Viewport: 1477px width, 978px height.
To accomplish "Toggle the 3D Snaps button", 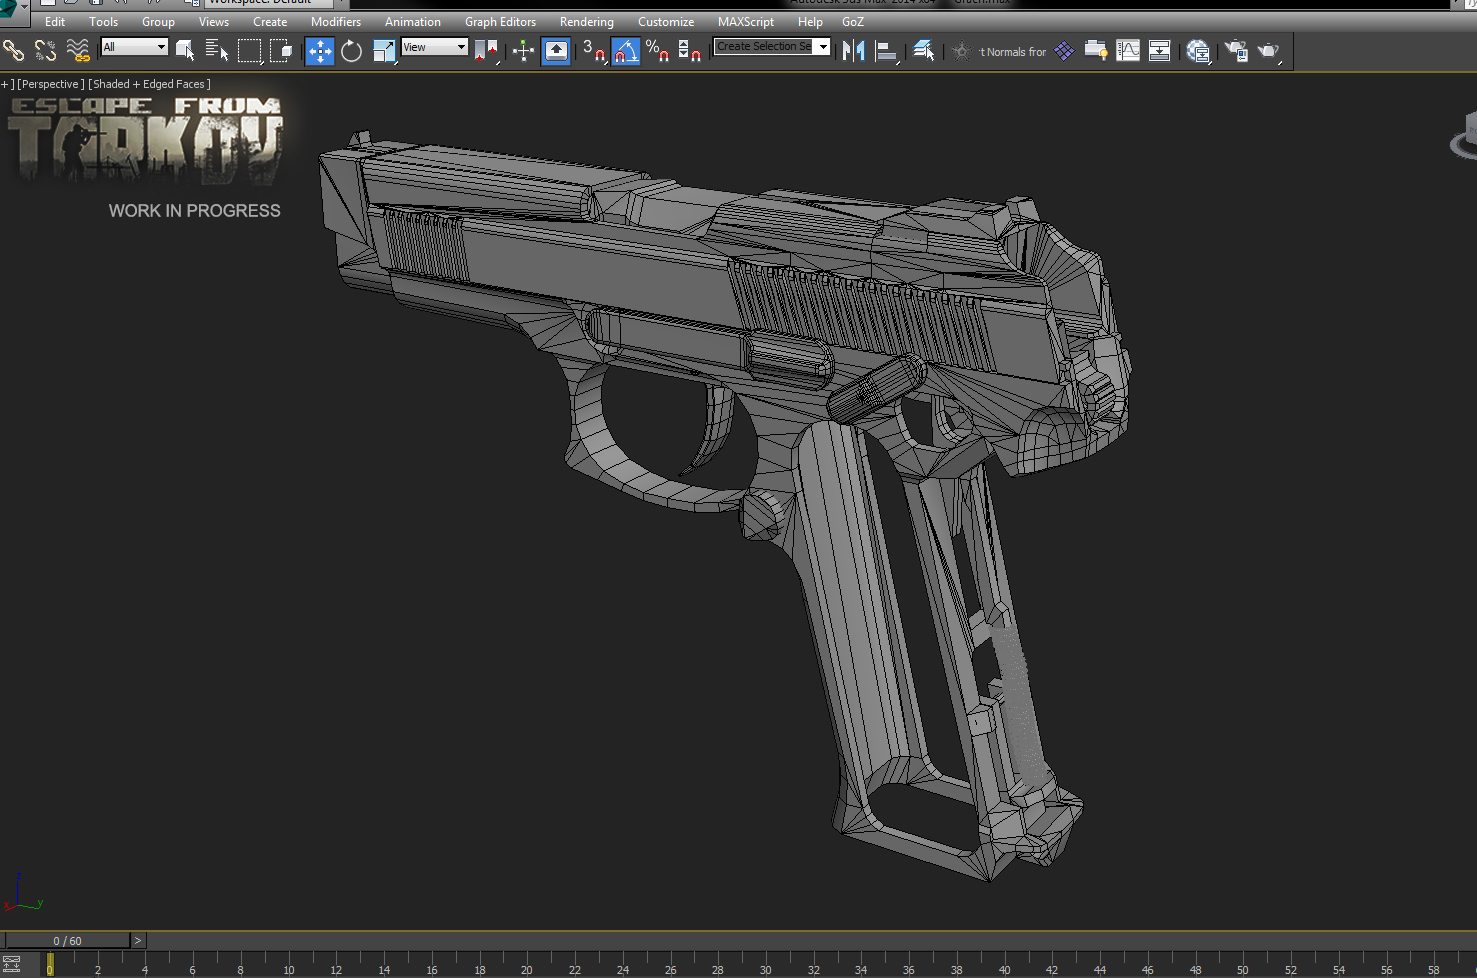I will click(x=594, y=51).
